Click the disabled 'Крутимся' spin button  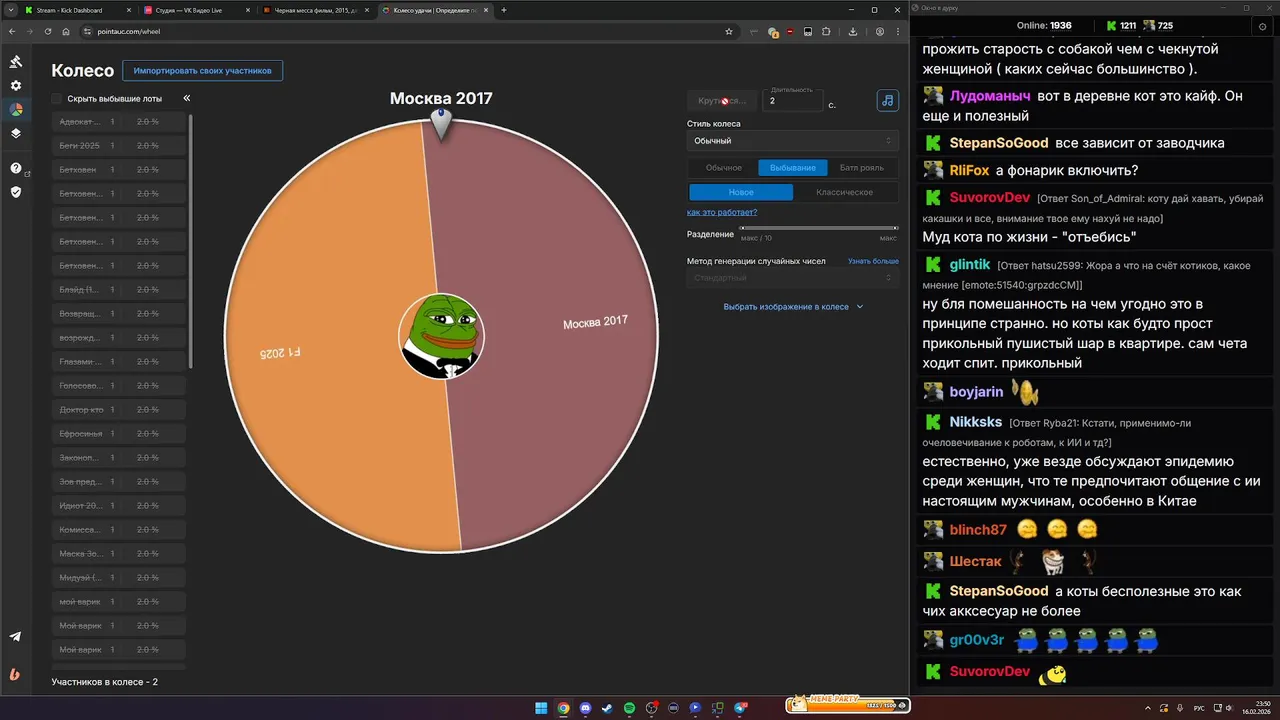pyautogui.click(x=722, y=101)
